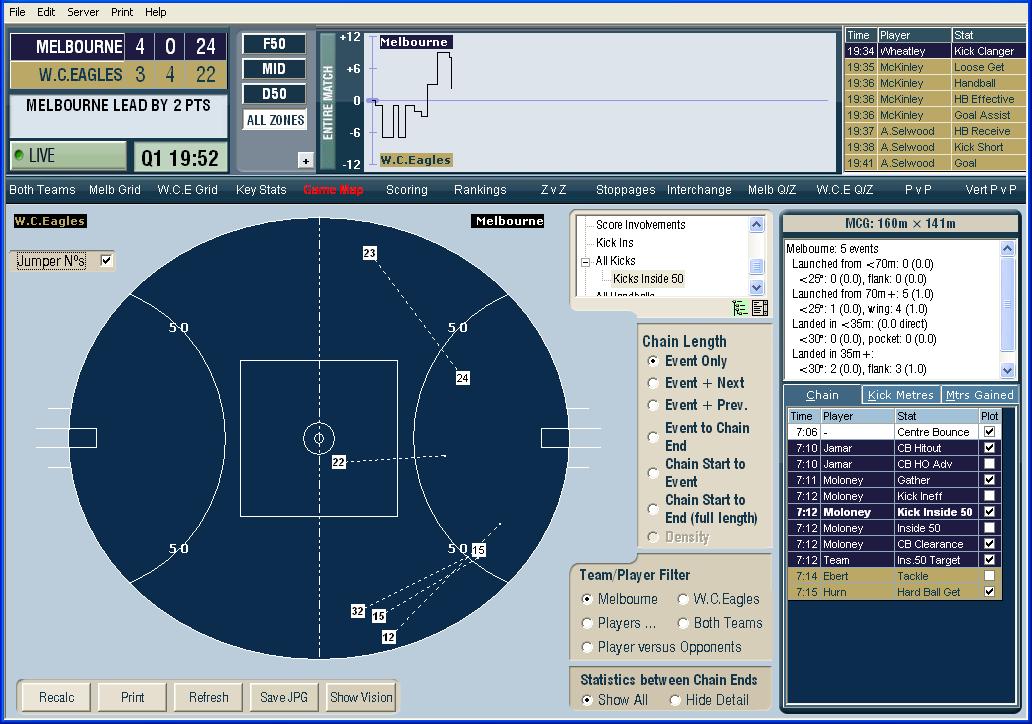Switch the event list to detail list icon
The width and height of the screenshot is (1032, 724).
click(760, 308)
